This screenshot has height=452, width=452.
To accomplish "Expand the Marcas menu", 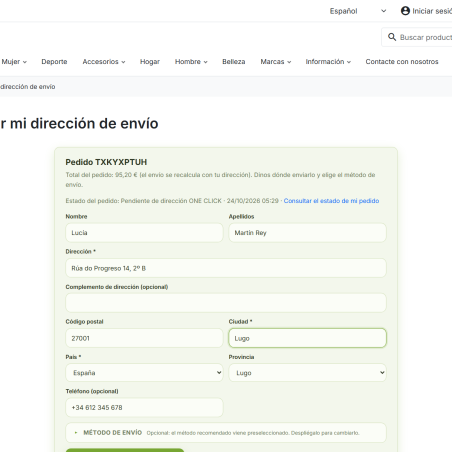I will pyautogui.click(x=276, y=62).
